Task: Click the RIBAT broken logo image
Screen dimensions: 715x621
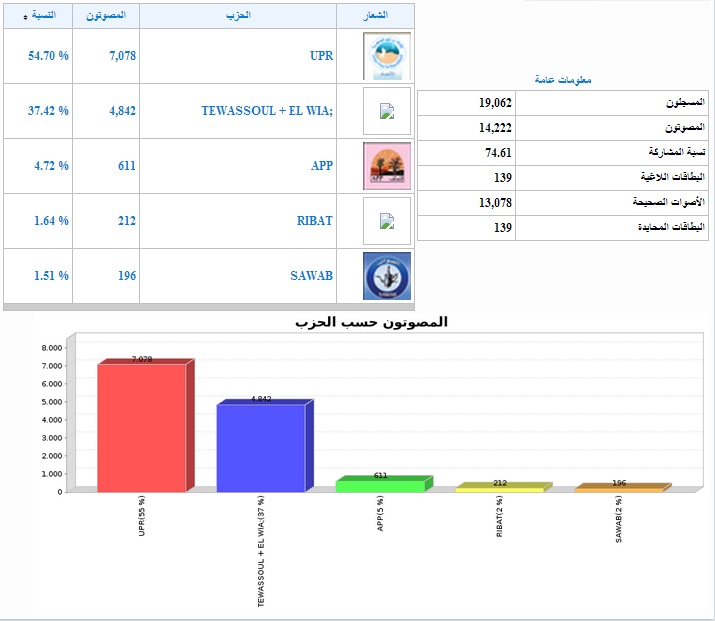Action: tap(386, 221)
